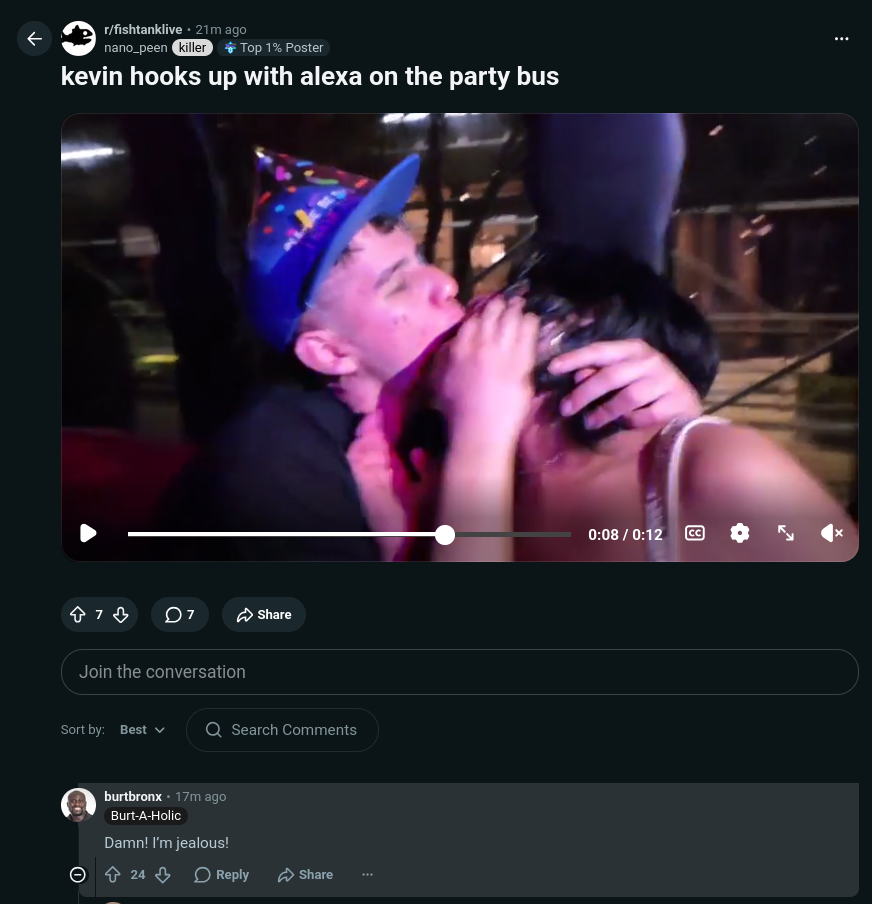Click the Search Comments box
This screenshot has height=904, width=872.
[283, 730]
